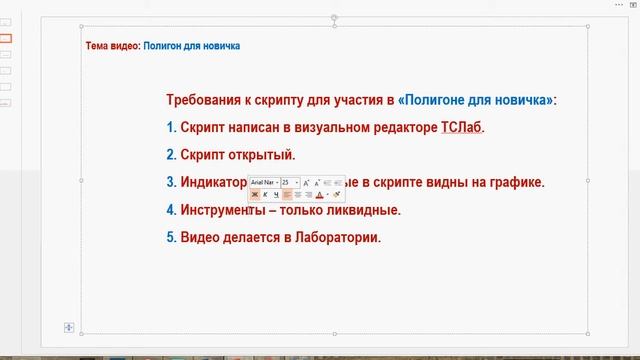Image resolution: width=640 pixels, height=360 pixels.
Task: Open the font color dropdown arrow
Action: coord(327,195)
